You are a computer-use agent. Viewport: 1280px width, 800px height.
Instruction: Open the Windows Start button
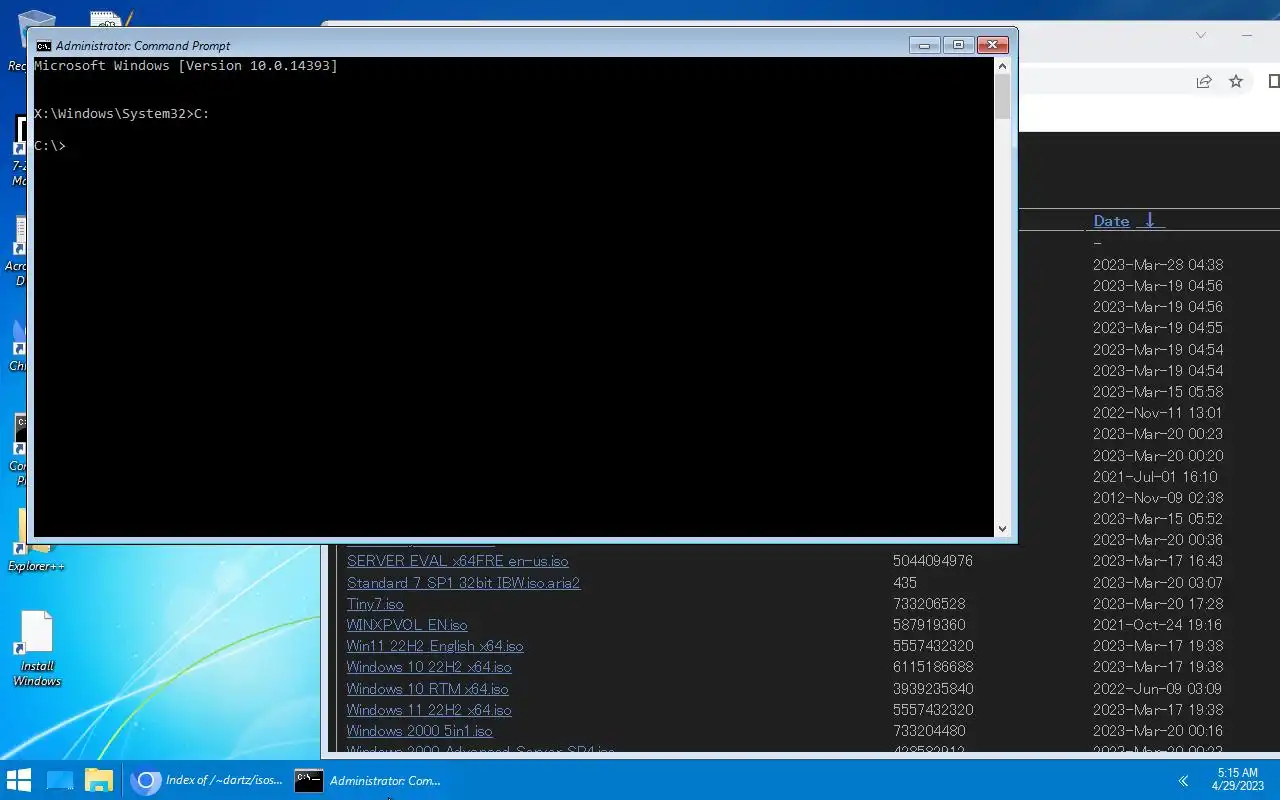pyautogui.click(x=19, y=780)
